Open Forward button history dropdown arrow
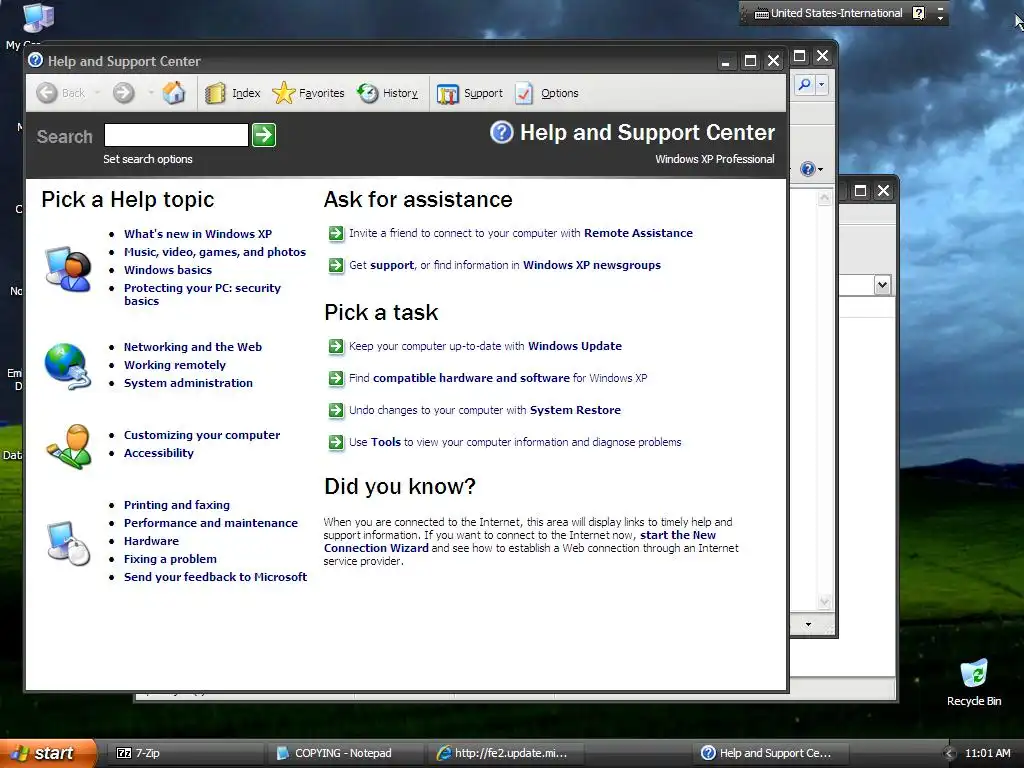The image size is (1024, 768). 151,93
